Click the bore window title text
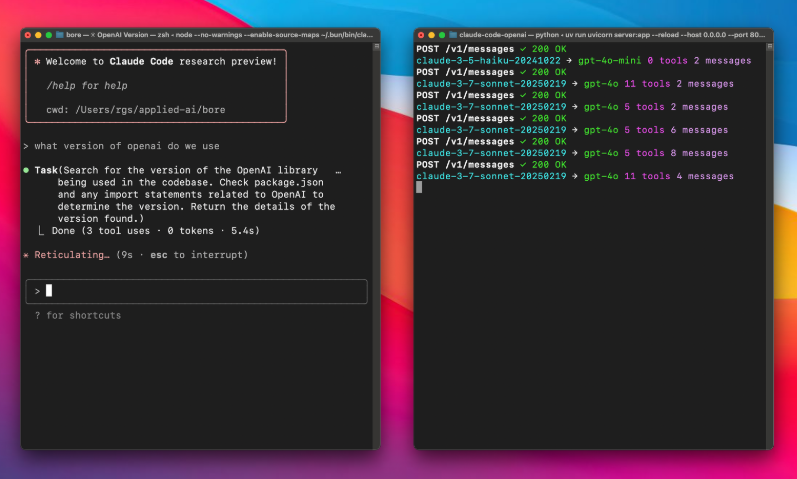797x479 pixels. (x=220, y=35)
